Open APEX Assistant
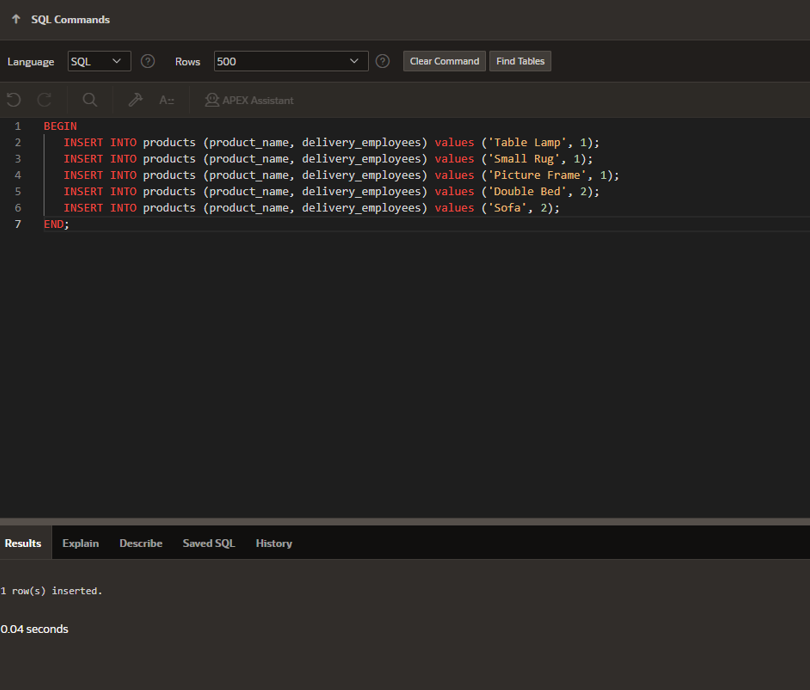810x690 pixels. tap(249, 100)
